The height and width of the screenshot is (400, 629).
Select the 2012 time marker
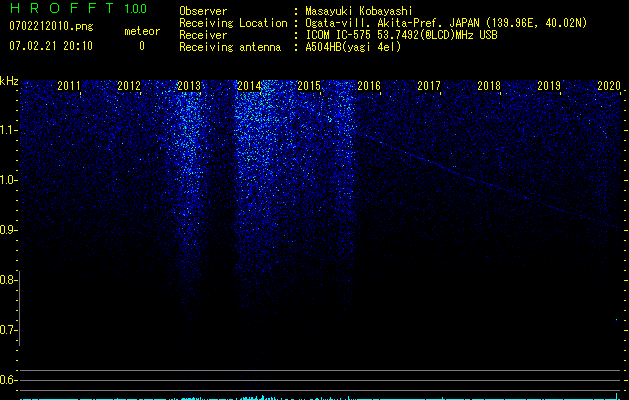[129, 85]
